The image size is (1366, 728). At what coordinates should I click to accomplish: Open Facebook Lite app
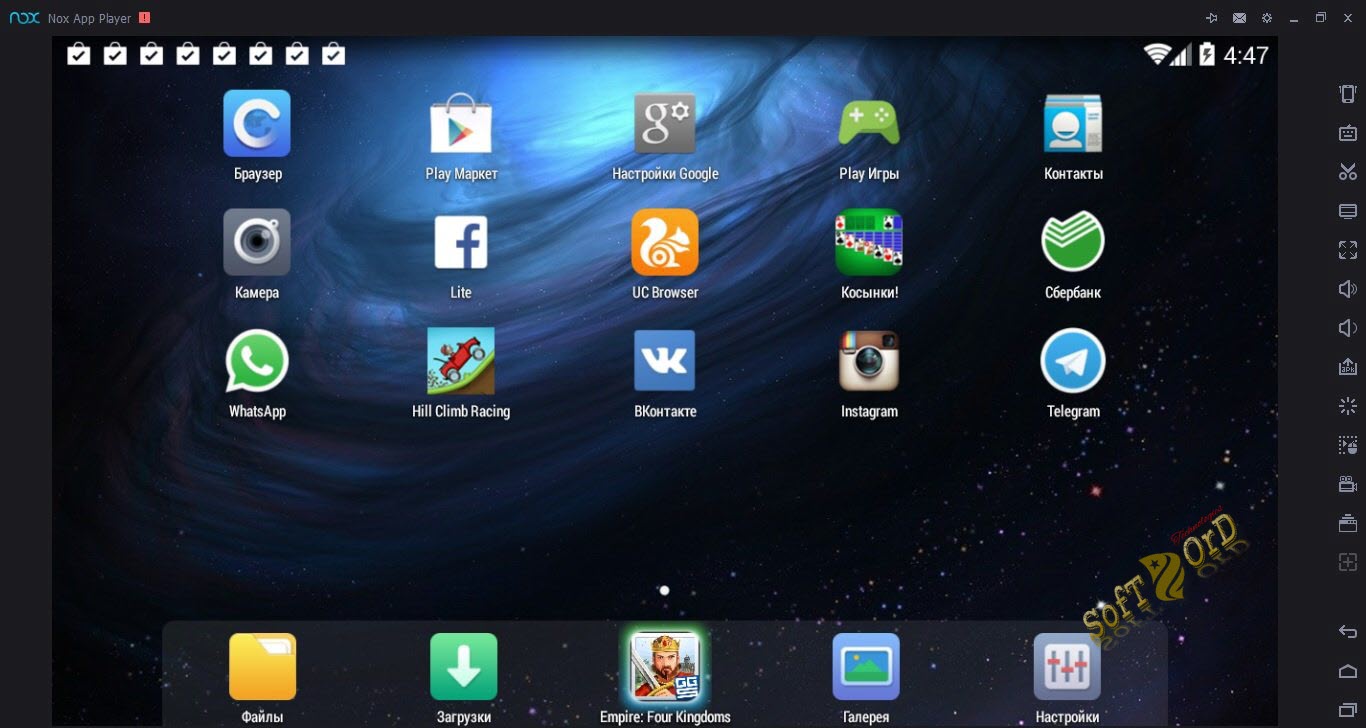[x=461, y=242]
